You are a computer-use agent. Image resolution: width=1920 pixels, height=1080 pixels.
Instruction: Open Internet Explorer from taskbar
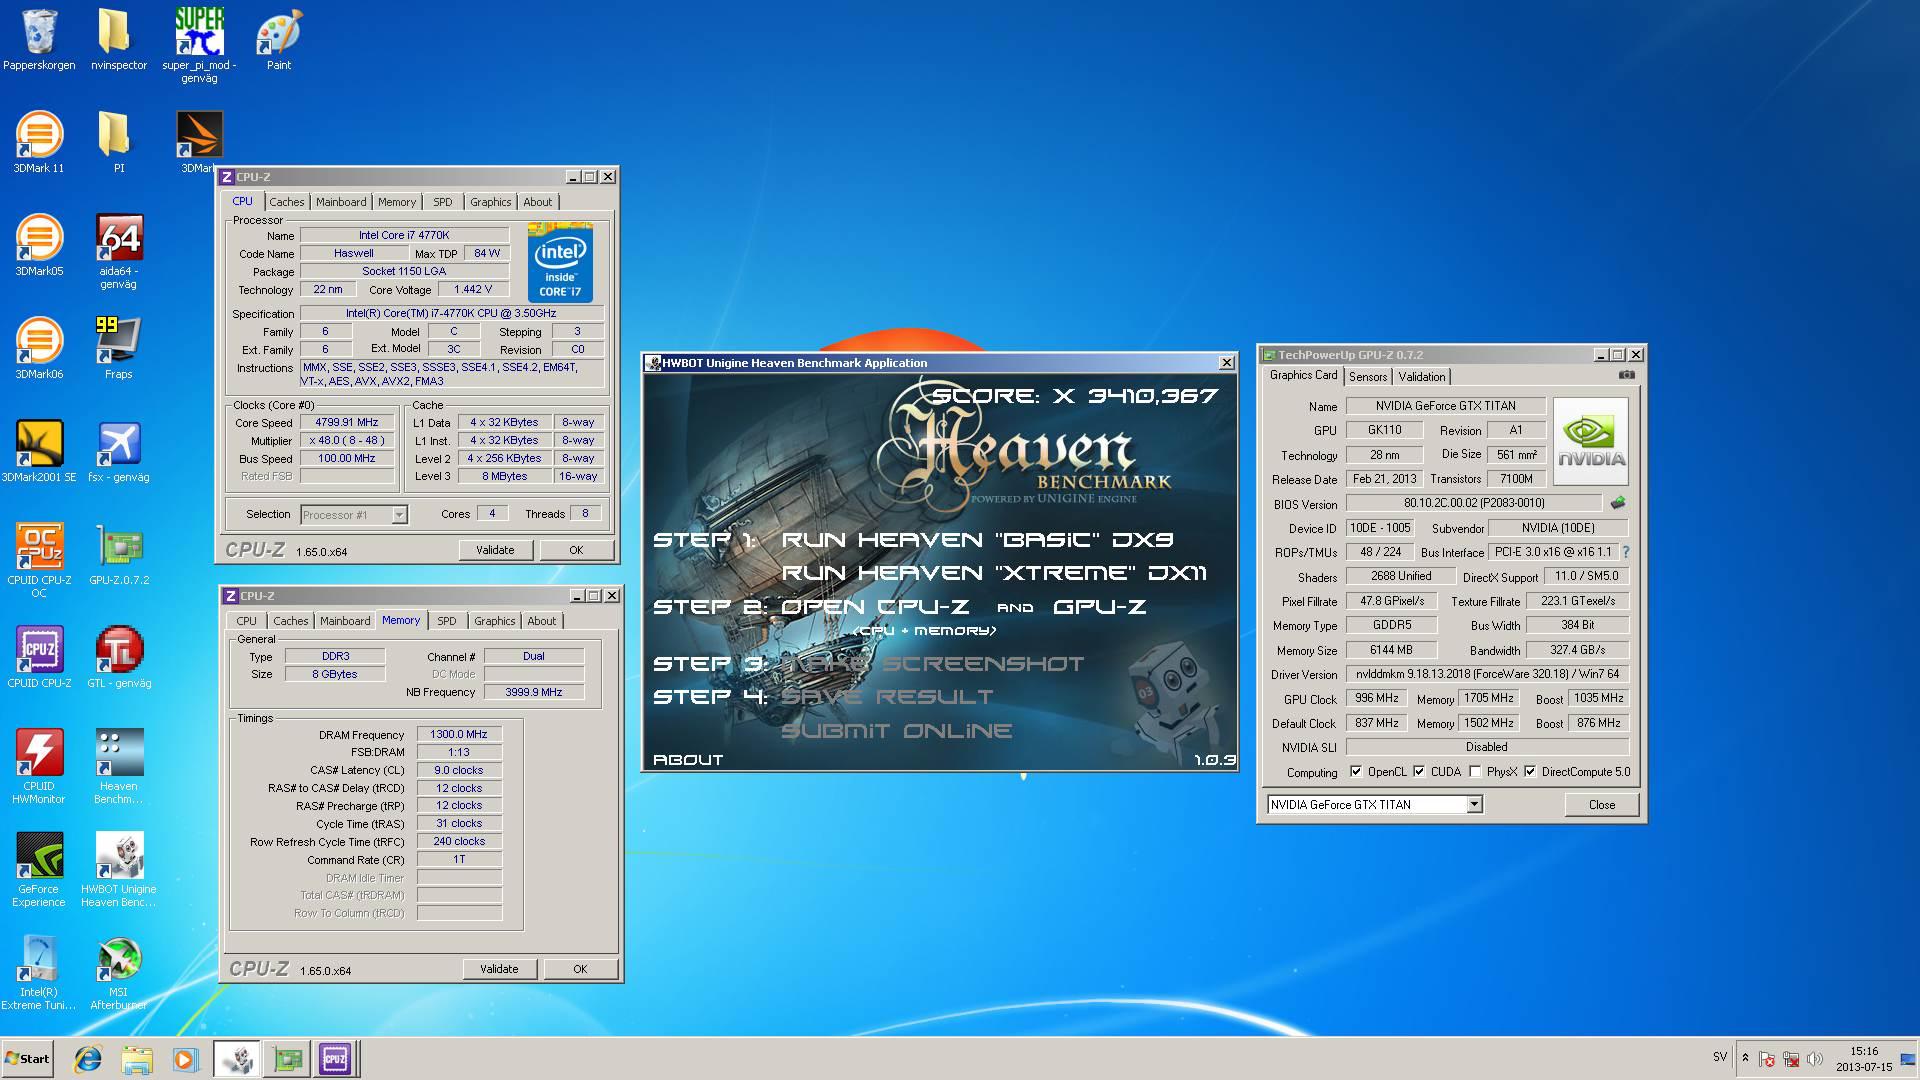coord(88,1059)
